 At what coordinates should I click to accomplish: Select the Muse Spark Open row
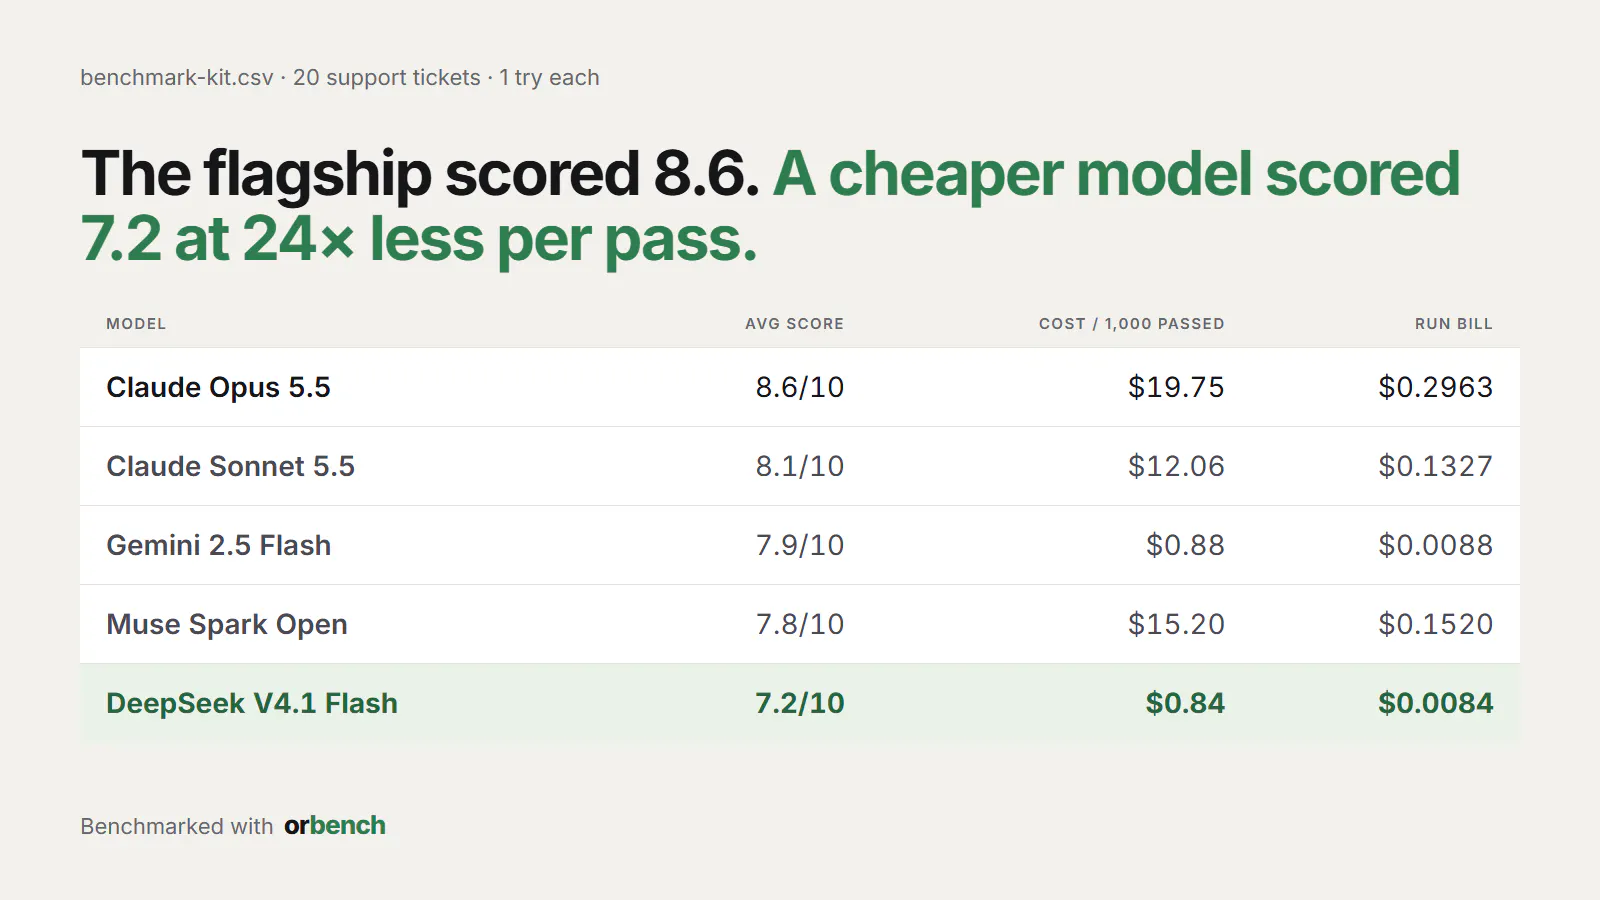tap(800, 624)
